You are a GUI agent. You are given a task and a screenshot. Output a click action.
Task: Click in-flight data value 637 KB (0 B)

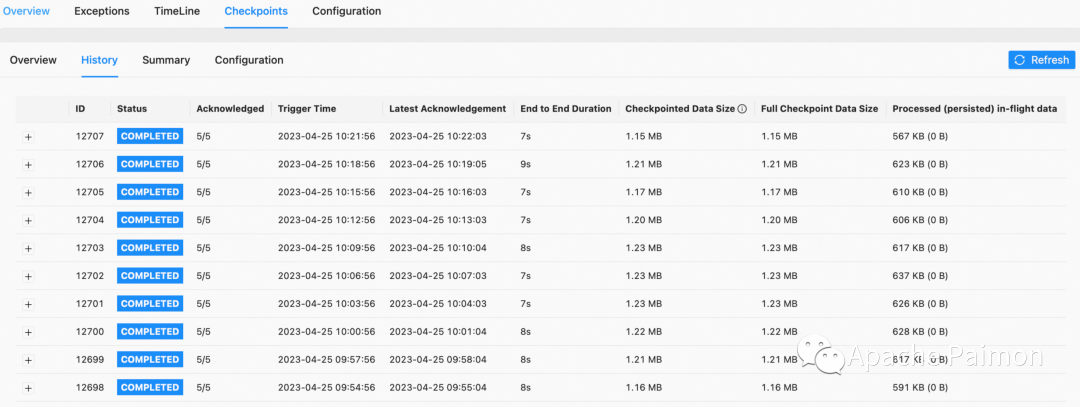920,276
